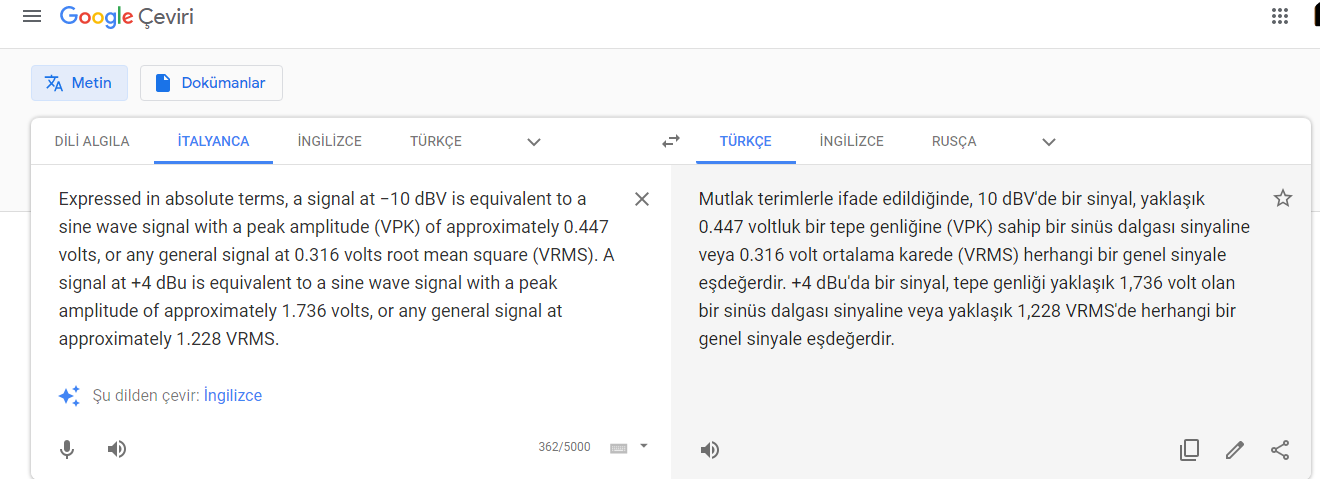Save translation with the star
Image resolution: width=1320 pixels, height=479 pixels.
tap(1283, 198)
